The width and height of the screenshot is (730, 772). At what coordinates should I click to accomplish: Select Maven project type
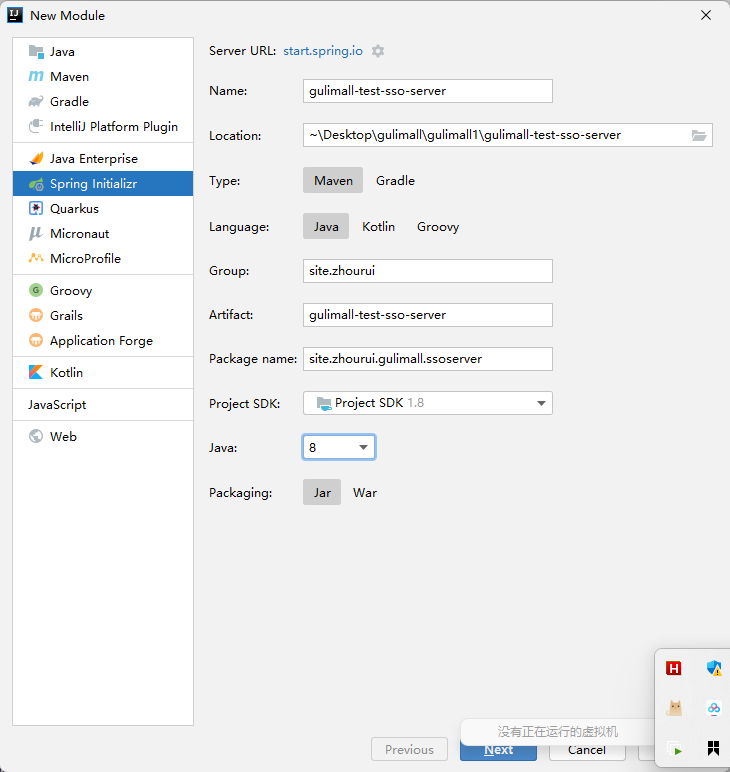[x=333, y=180]
